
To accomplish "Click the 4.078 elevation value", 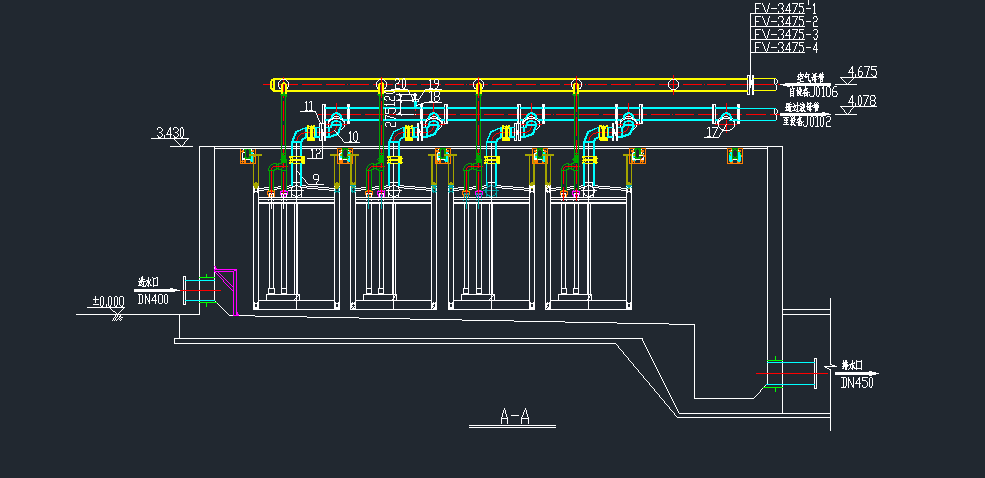I will tap(862, 101).
